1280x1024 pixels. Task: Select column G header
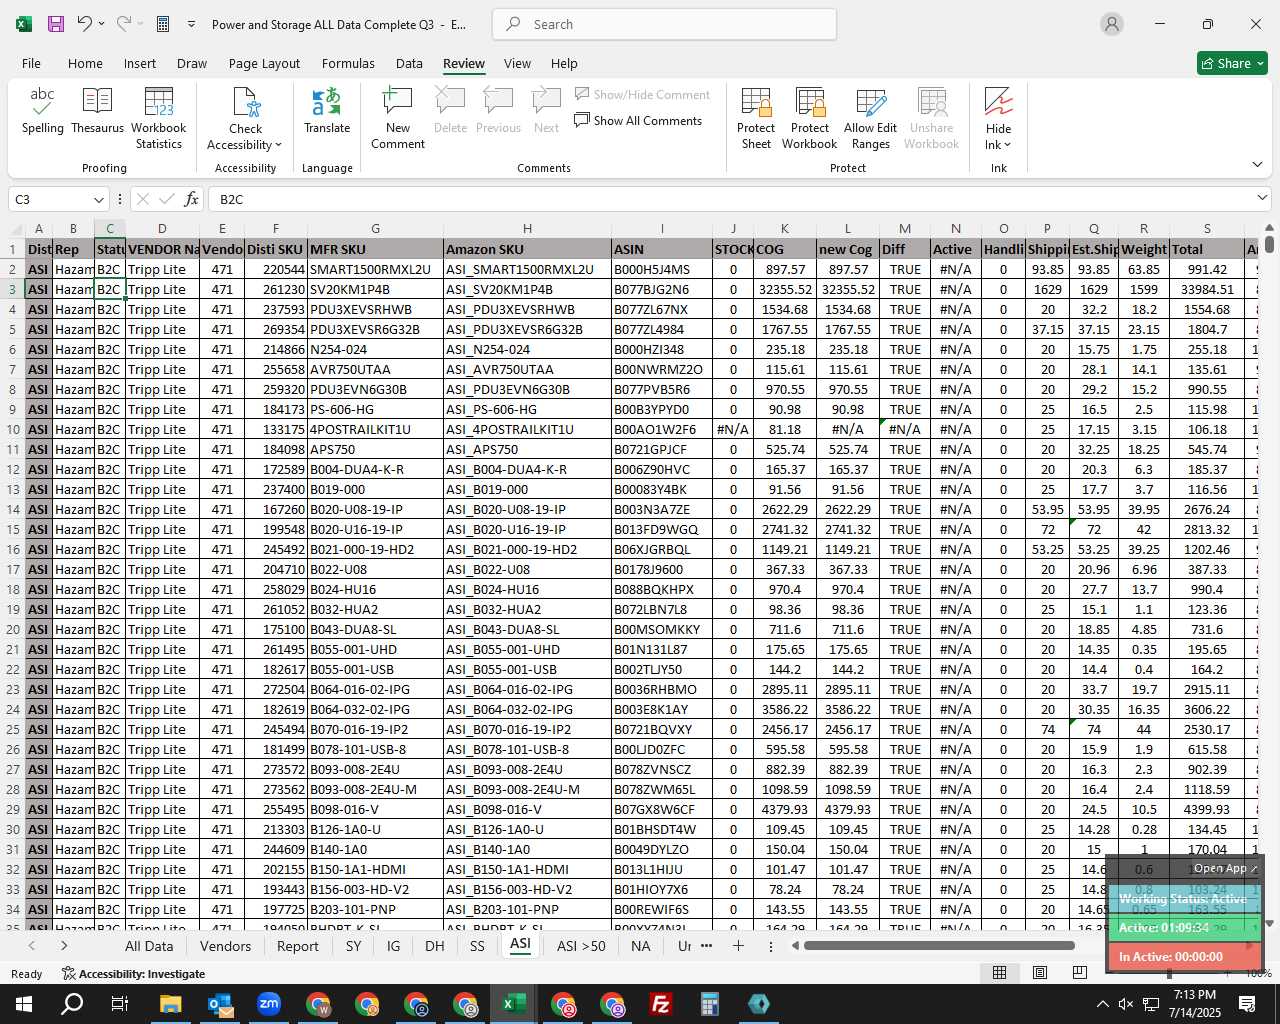pos(375,229)
